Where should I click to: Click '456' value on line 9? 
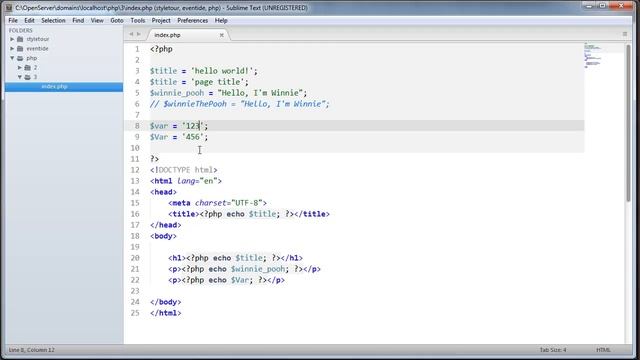pyautogui.click(x=193, y=137)
